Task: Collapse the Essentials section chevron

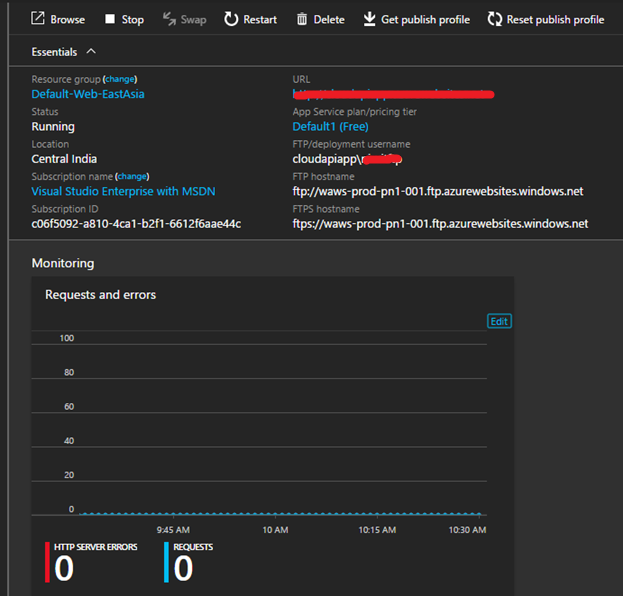Action: click(x=91, y=51)
